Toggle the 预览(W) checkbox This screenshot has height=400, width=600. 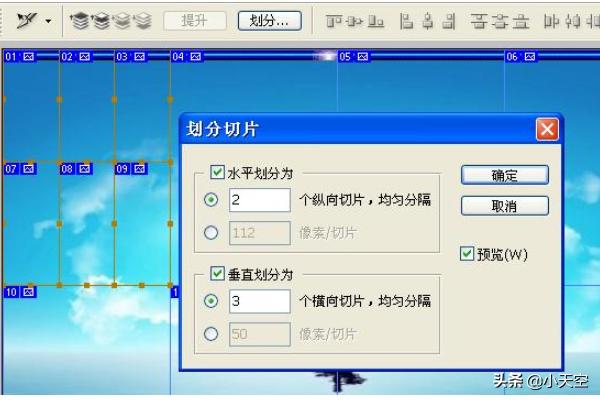point(466,254)
